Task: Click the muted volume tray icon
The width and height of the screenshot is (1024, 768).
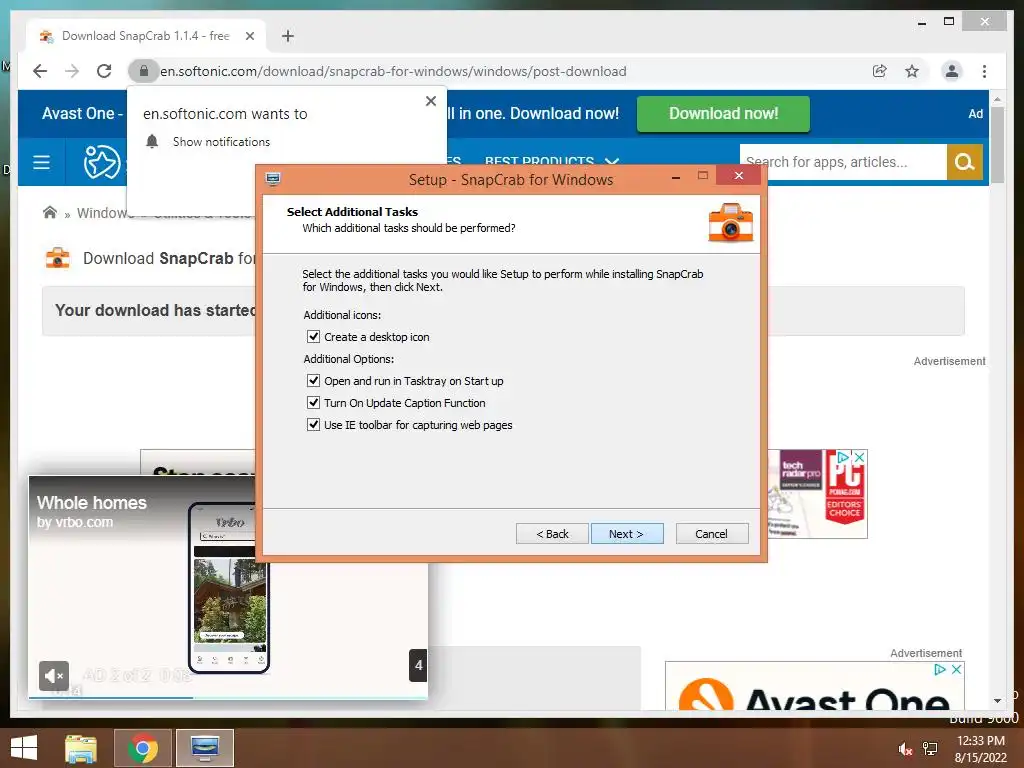Action: point(905,749)
